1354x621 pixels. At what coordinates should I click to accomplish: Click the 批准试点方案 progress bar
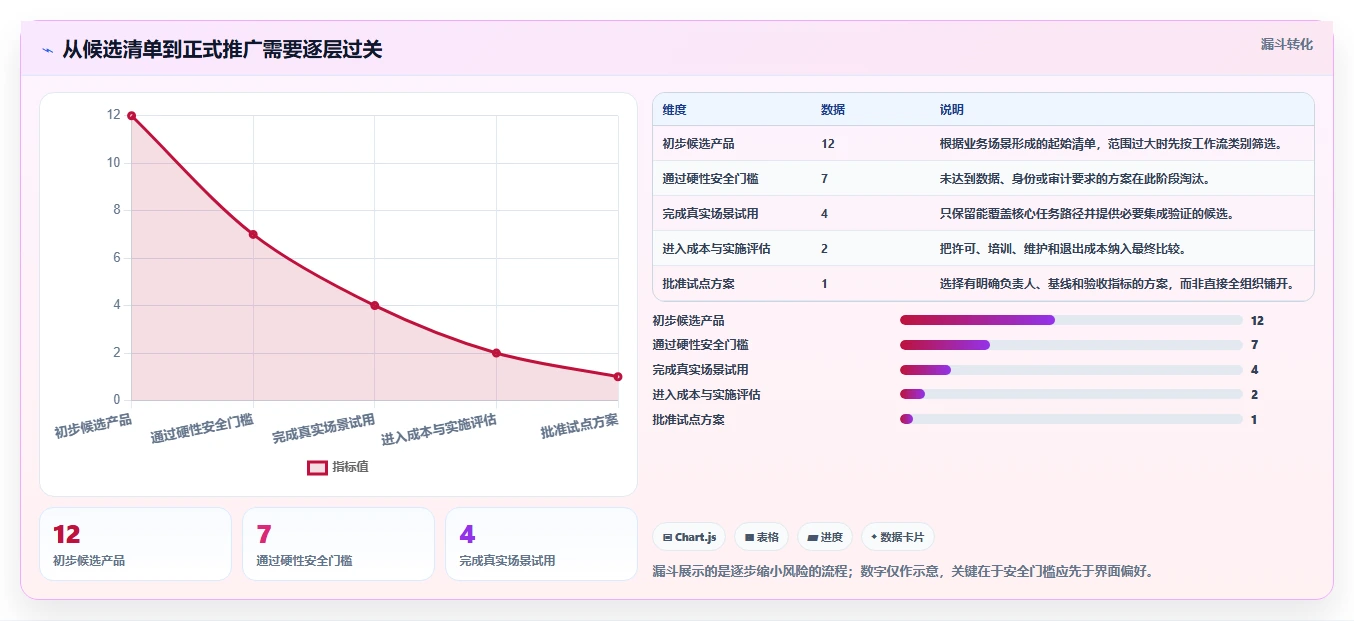tap(1071, 419)
